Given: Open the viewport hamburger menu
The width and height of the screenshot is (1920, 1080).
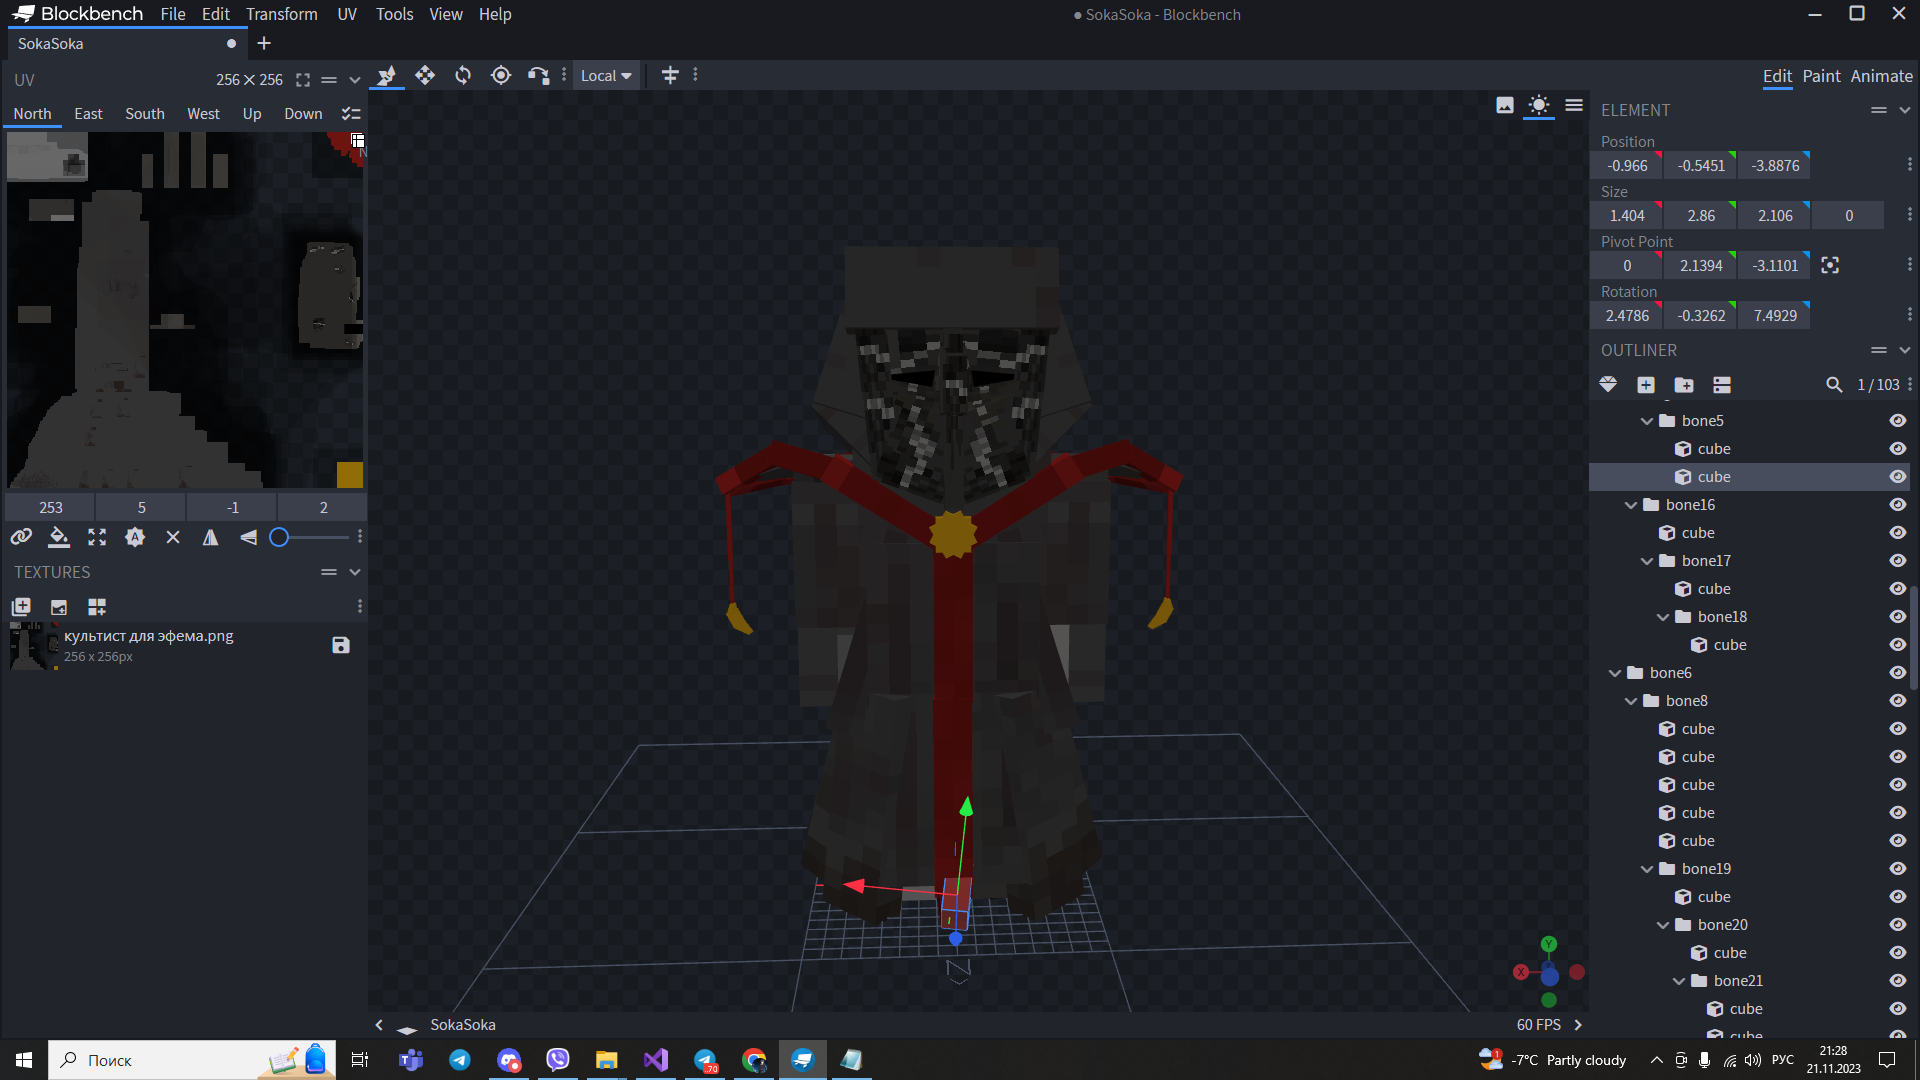Looking at the screenshot, I should (1574, 105).
